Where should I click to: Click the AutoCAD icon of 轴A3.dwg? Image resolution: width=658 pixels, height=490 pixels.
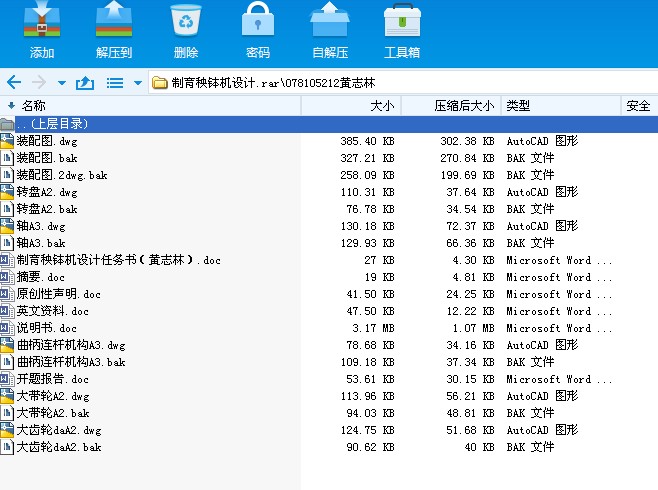(x=7, y=226)
